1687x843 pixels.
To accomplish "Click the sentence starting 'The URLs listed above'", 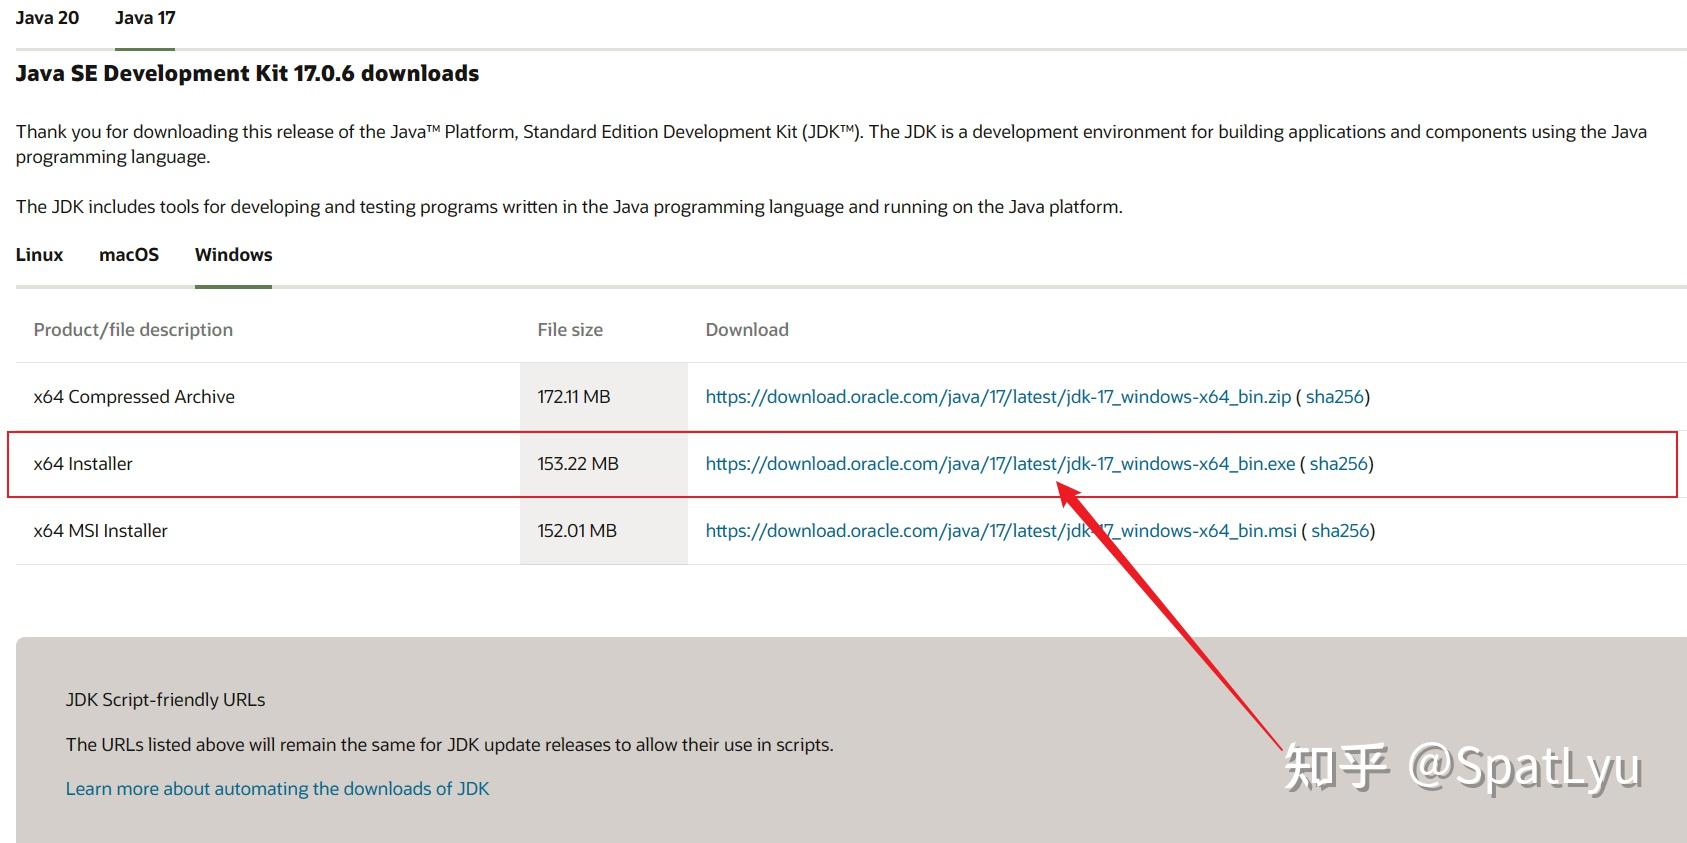I will (x=449, y=745).
